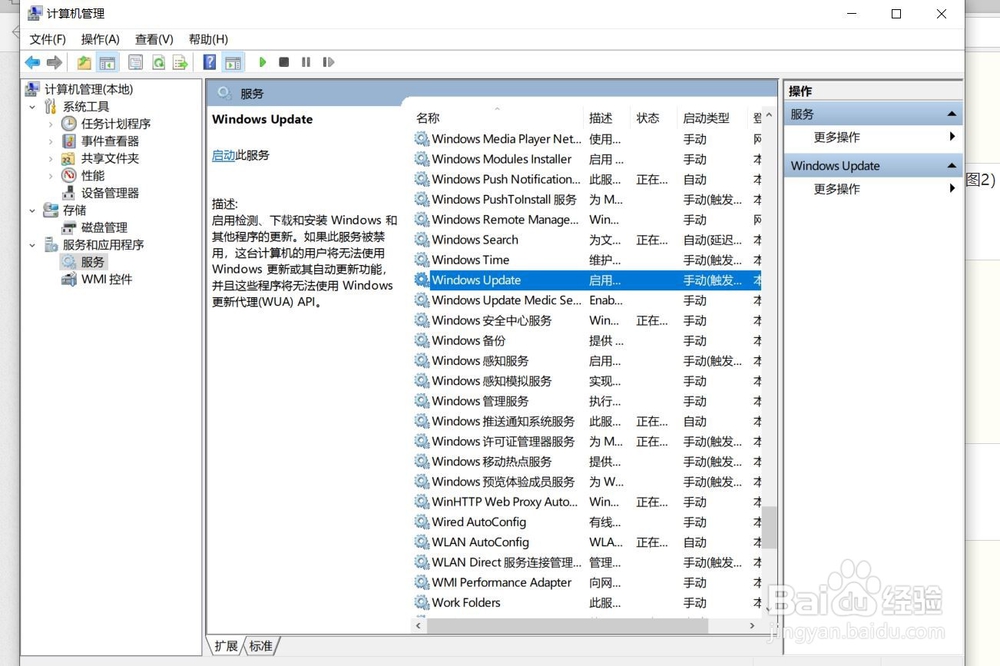Expand the 事件查看器 tree node
Screen dimensions: 1000x666
50,142
